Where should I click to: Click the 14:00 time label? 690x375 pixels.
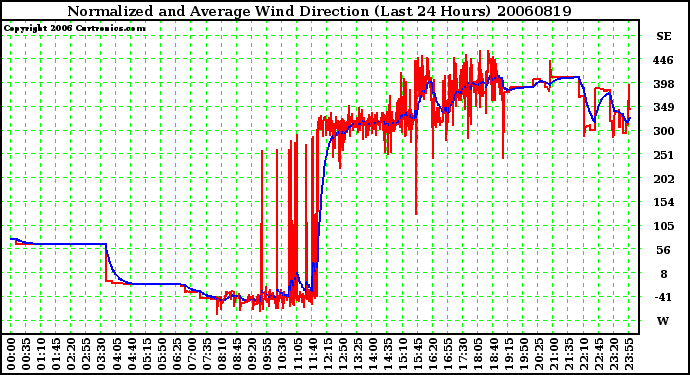coord(373,354)
